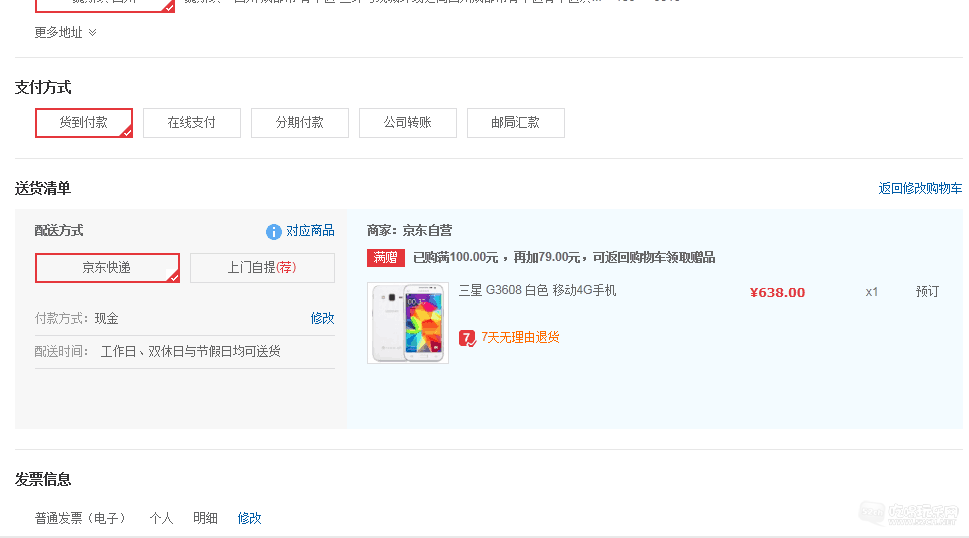Click the 满赠 promotion tag

pos(386,258)
